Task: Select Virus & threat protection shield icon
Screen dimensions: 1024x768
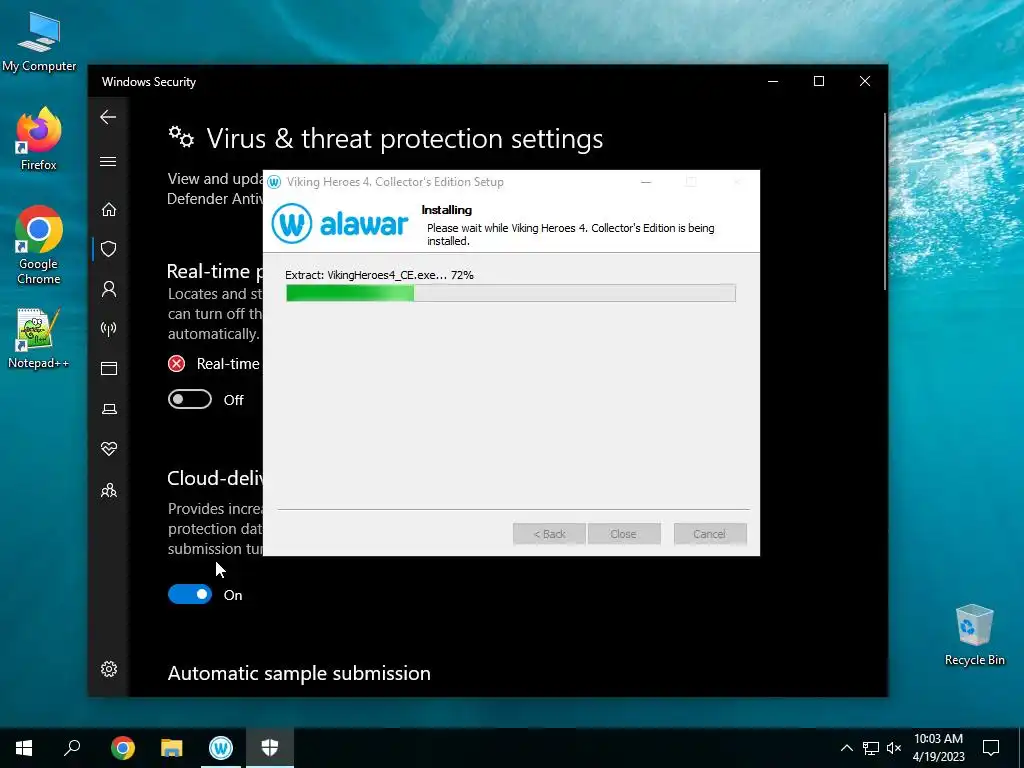Action: pyautogui.click(x=108, y=249)
